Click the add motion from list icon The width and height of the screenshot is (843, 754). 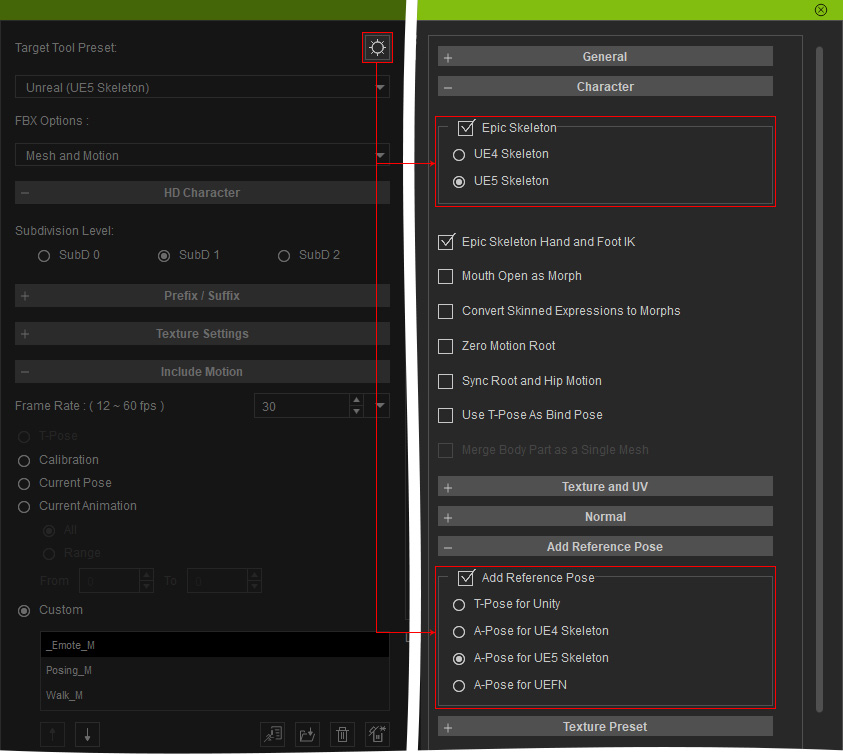[272, 735]
